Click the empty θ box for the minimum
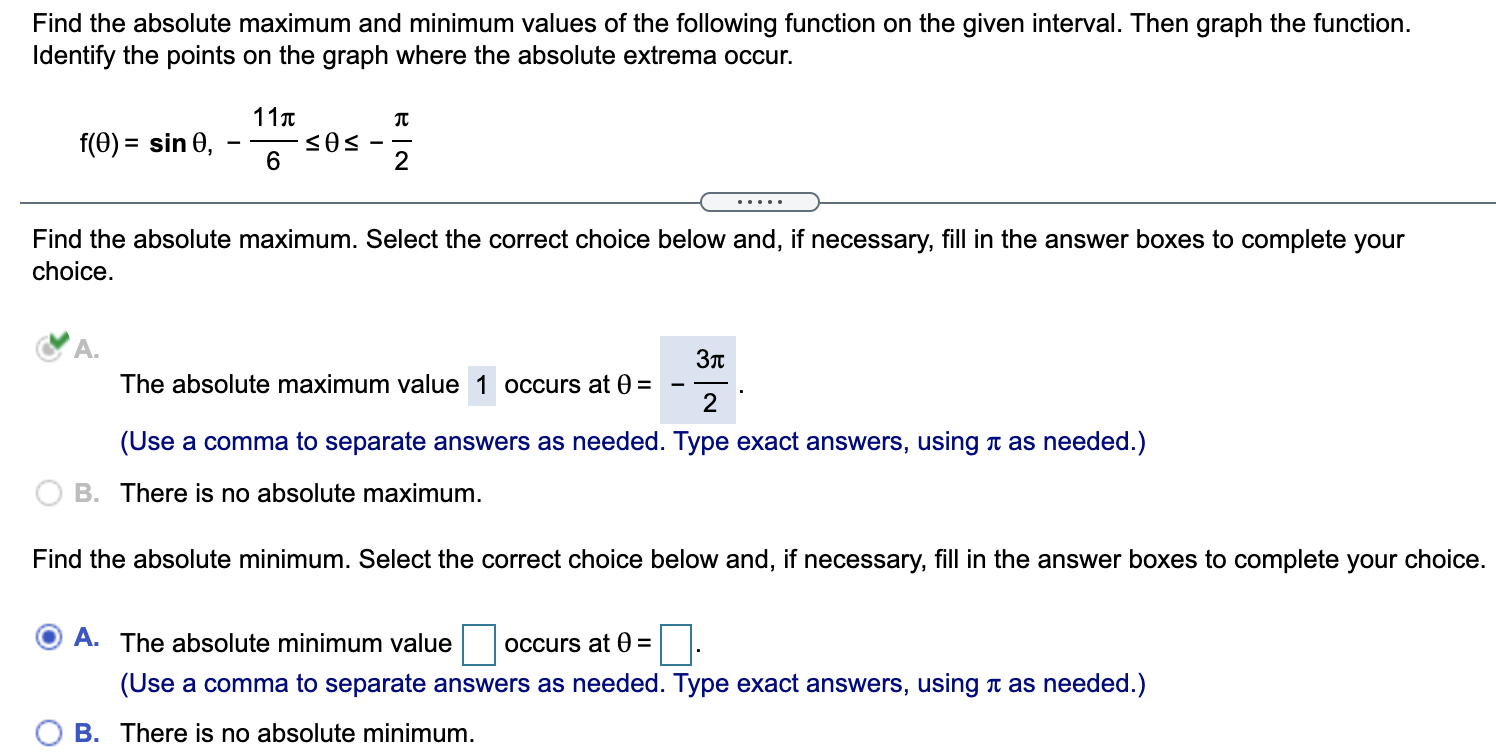Viewport: 1496px width, 756px height. (677, 644)
